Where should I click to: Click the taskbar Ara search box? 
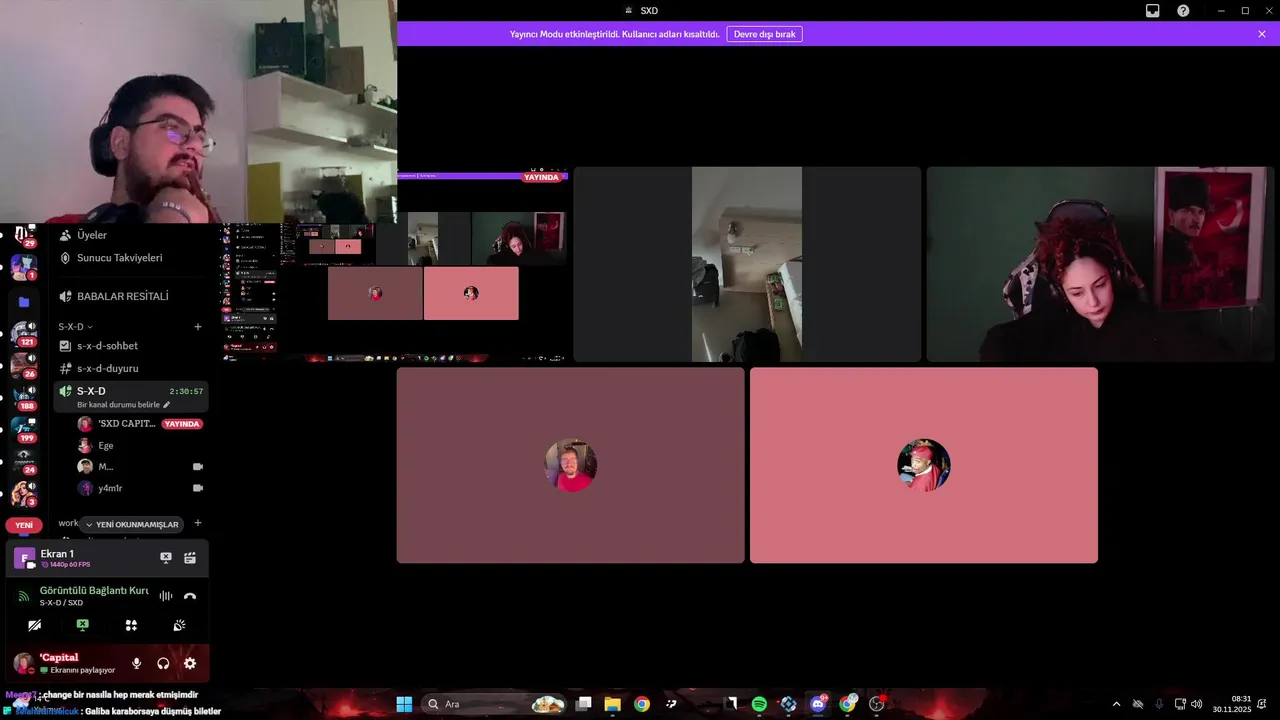point(495,704)
